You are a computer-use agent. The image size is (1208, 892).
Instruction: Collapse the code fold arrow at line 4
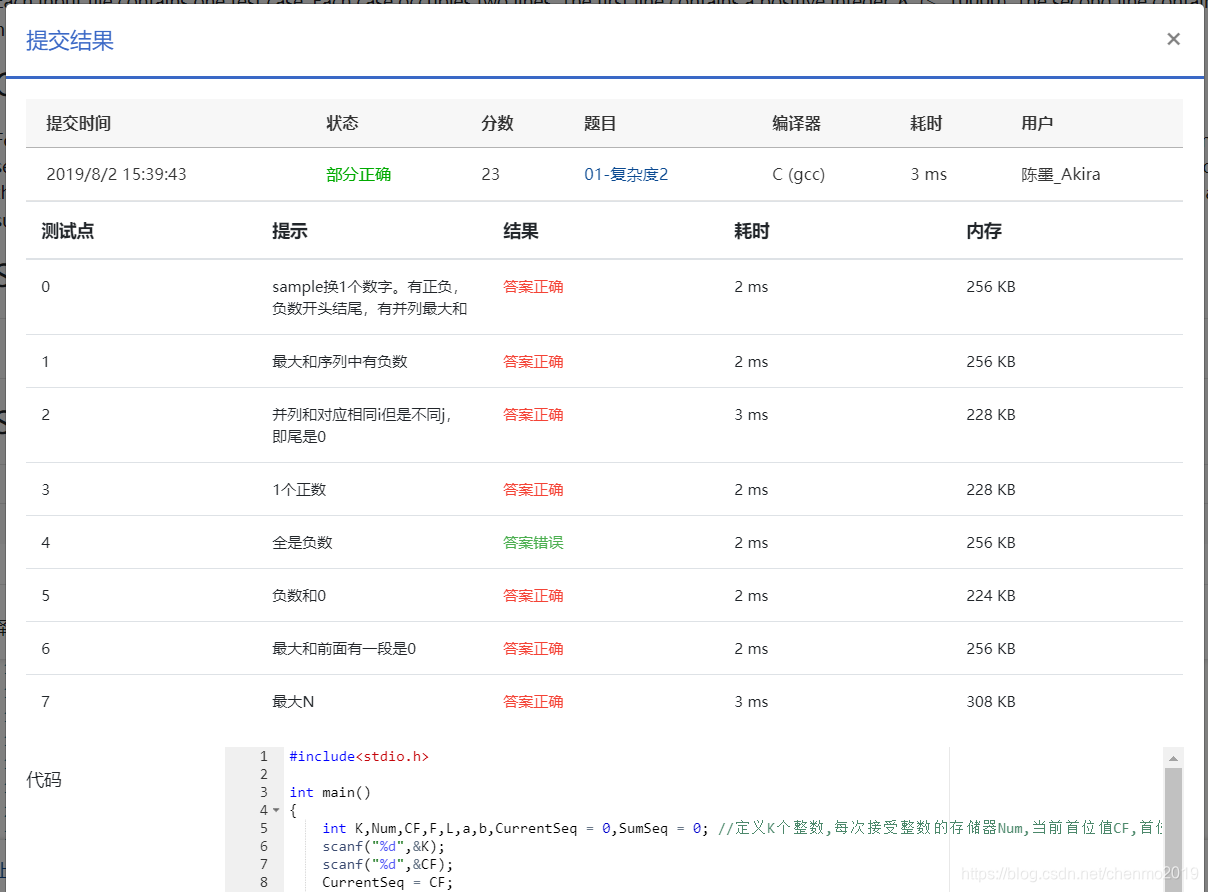point(276,810)
